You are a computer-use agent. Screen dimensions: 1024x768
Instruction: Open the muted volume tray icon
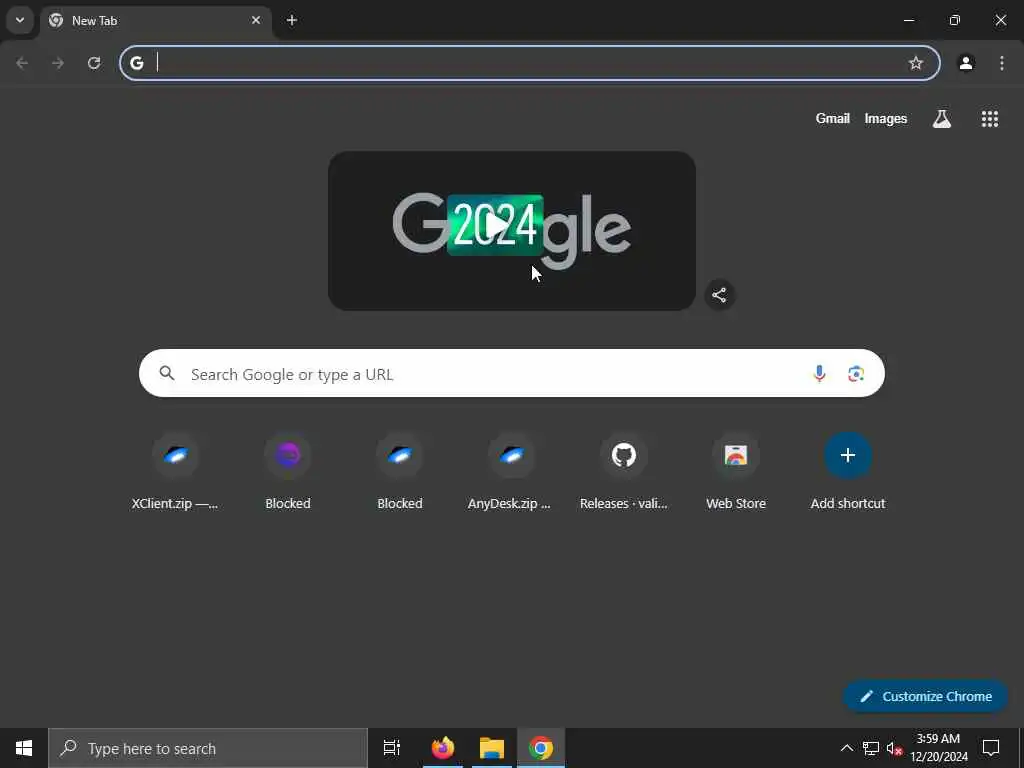click(x=895, y=748)
